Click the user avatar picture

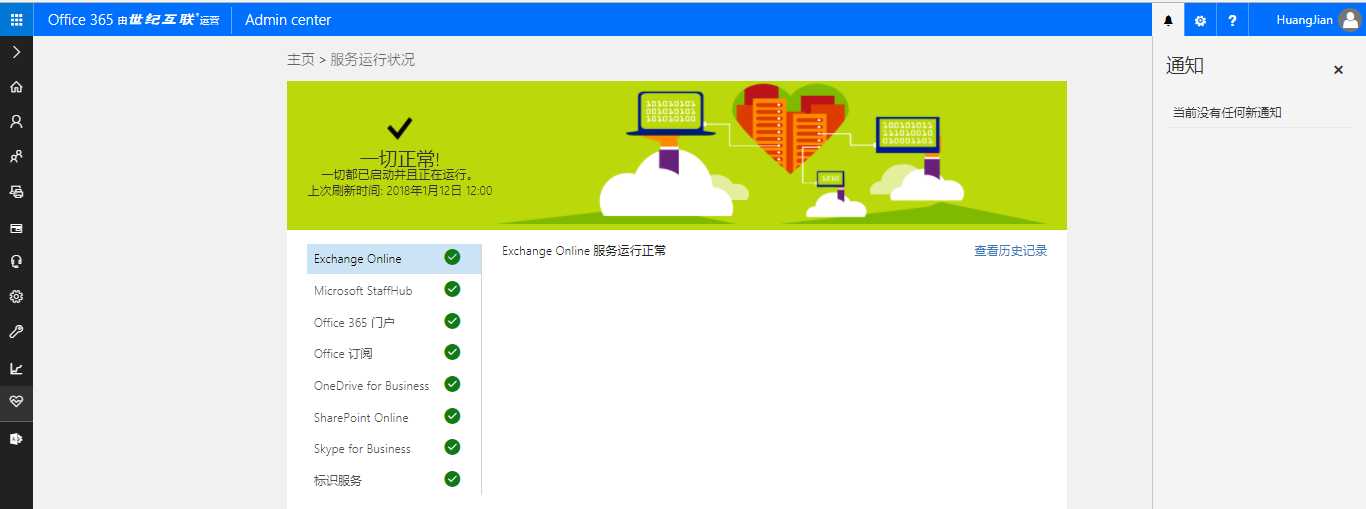click(x=1350, y=20)
